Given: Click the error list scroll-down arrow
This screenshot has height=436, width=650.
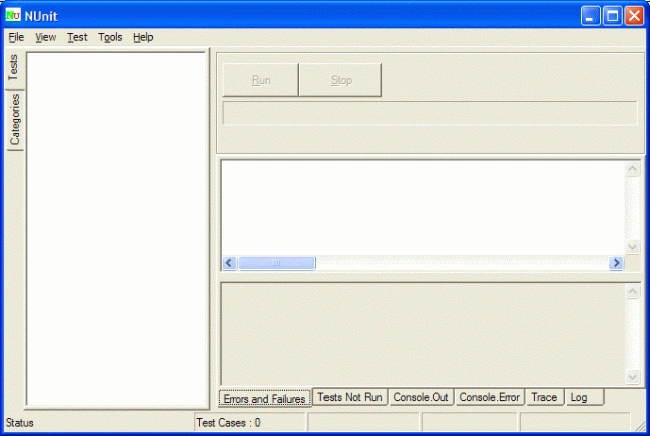Looking at the screenshot, I should (x=633, y=247).
